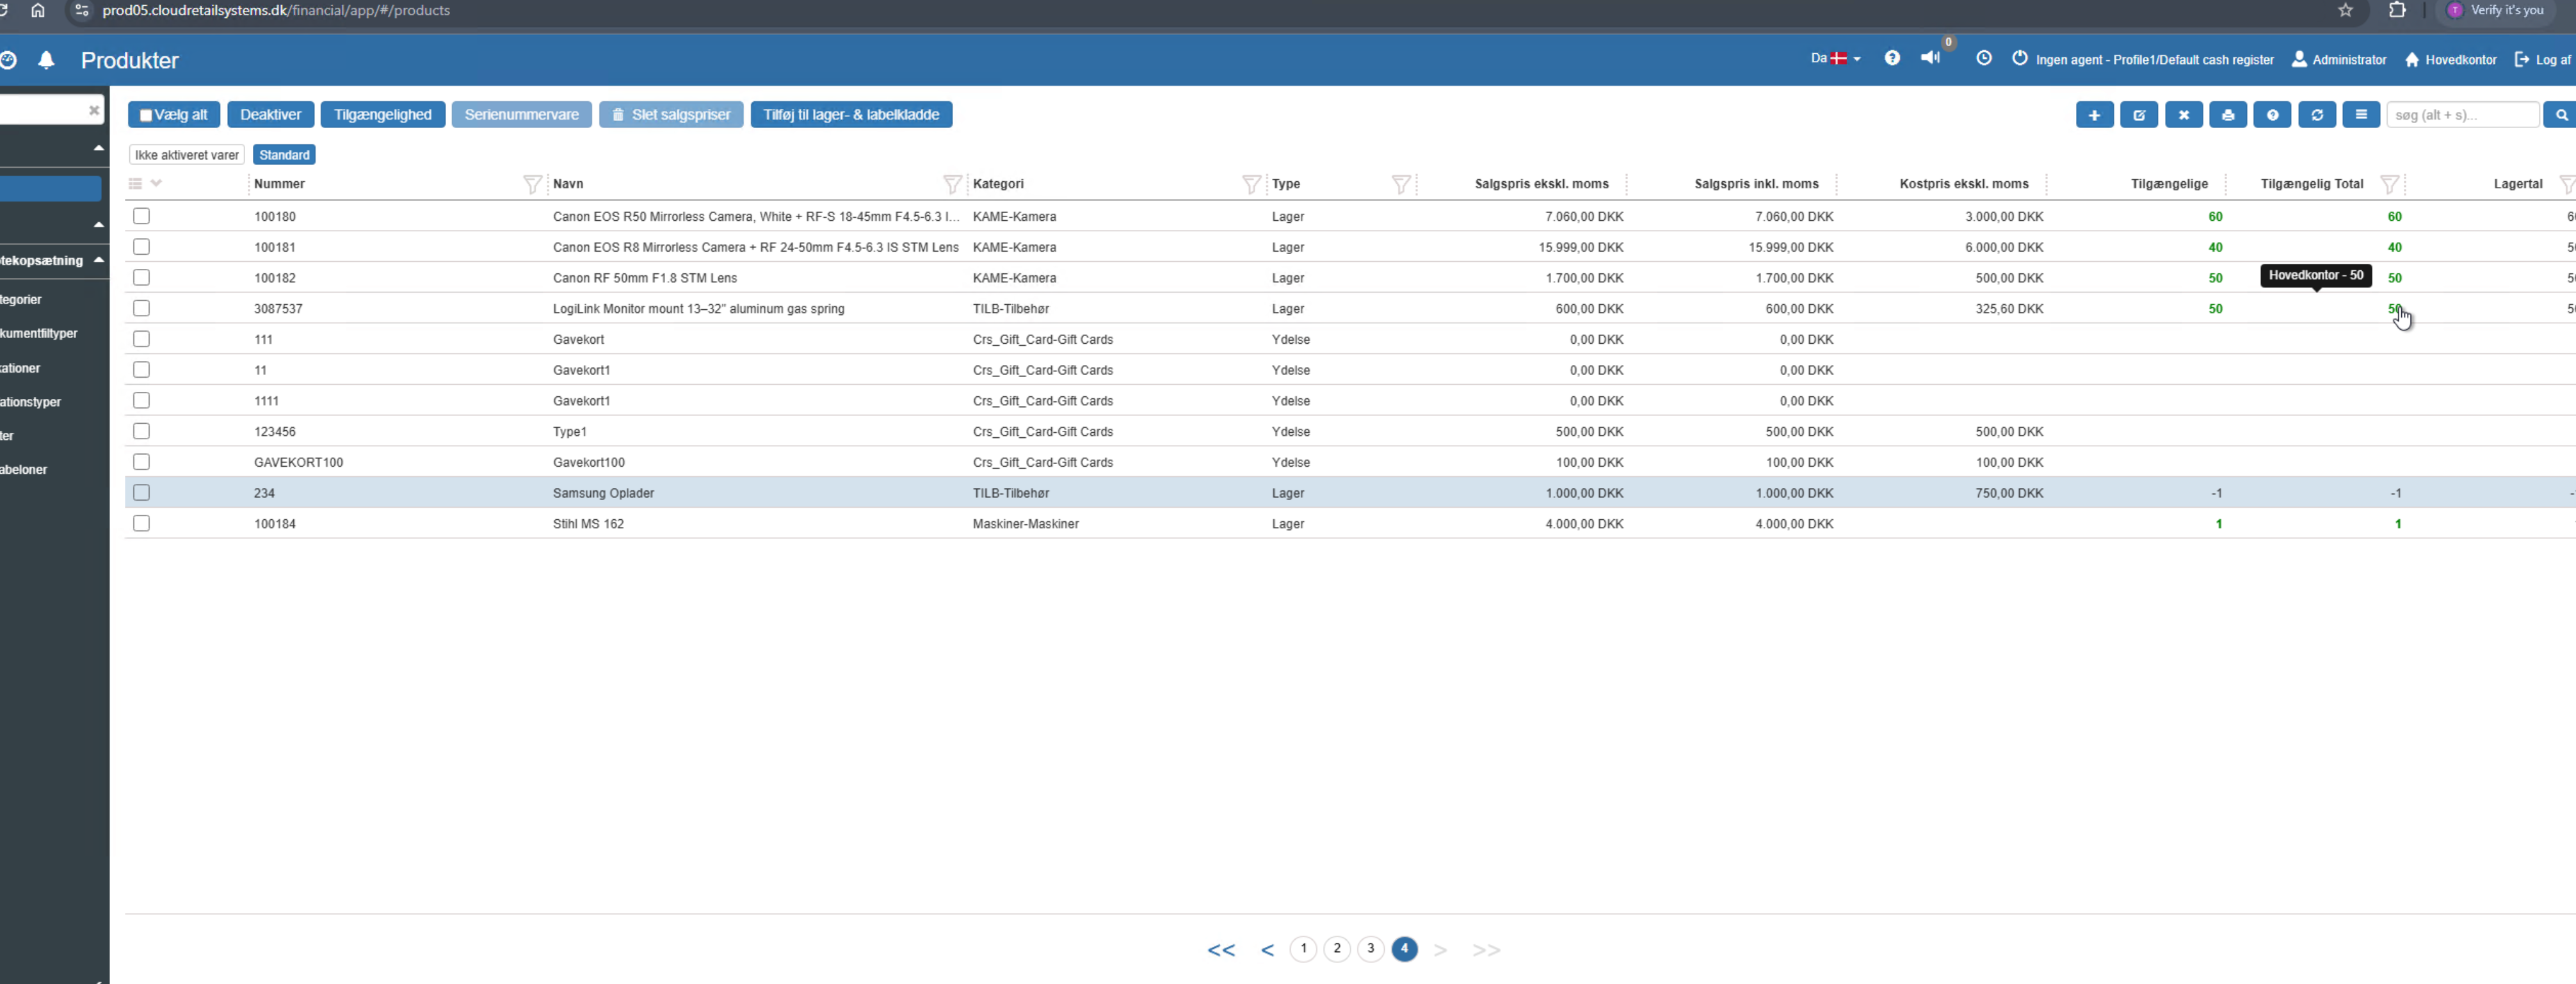Open the notification bell icon
The width and height of the screenshot is (2576, 984).
pos(46,60)
